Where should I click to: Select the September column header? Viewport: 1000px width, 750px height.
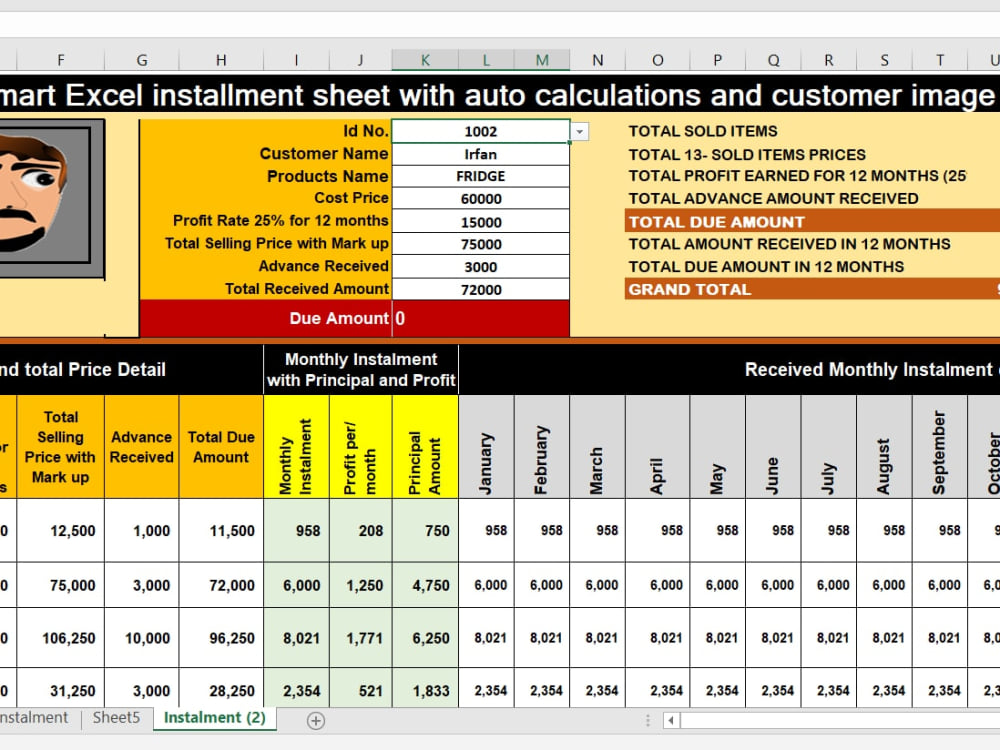tap(939, 446)
